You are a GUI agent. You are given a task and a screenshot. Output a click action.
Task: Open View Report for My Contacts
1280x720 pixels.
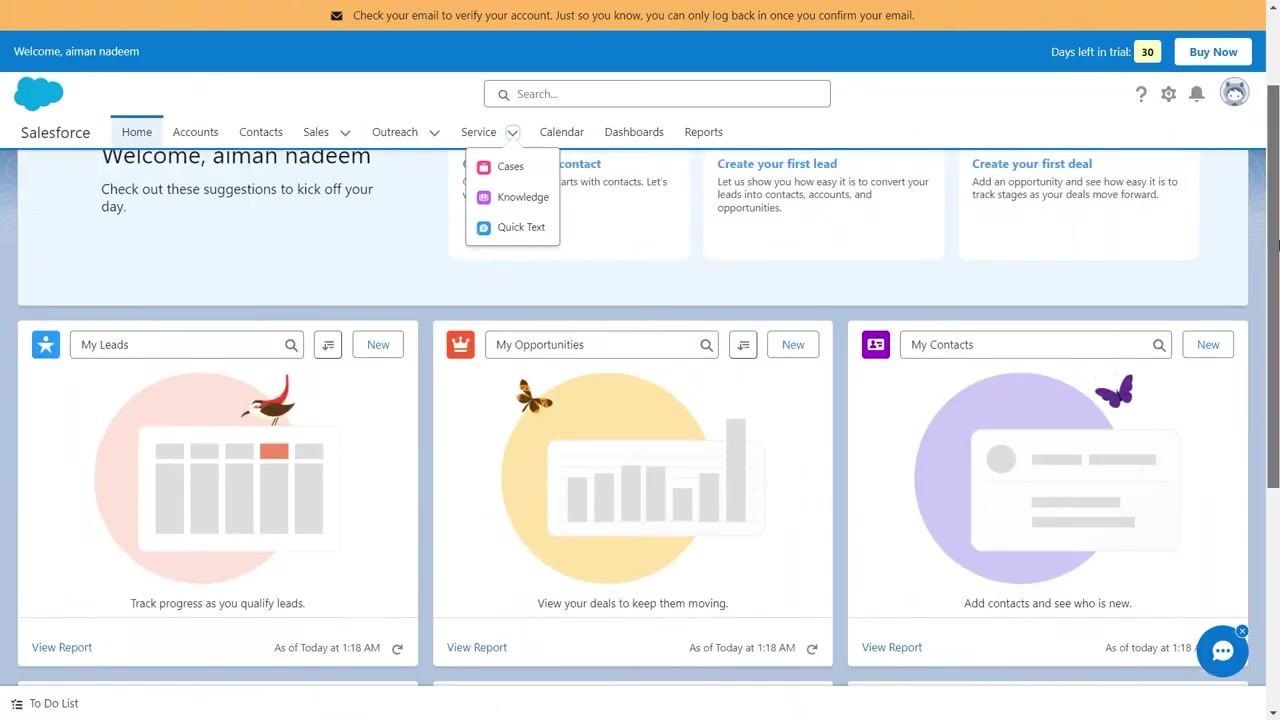(x=892, y=648)
